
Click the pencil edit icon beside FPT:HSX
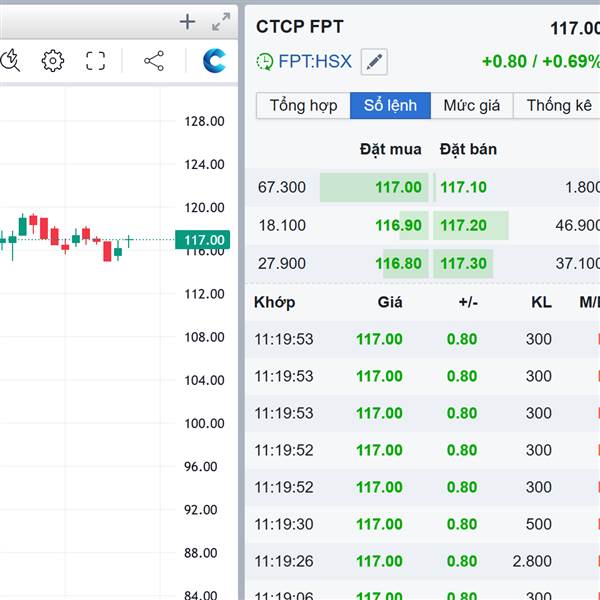(374, 62)
